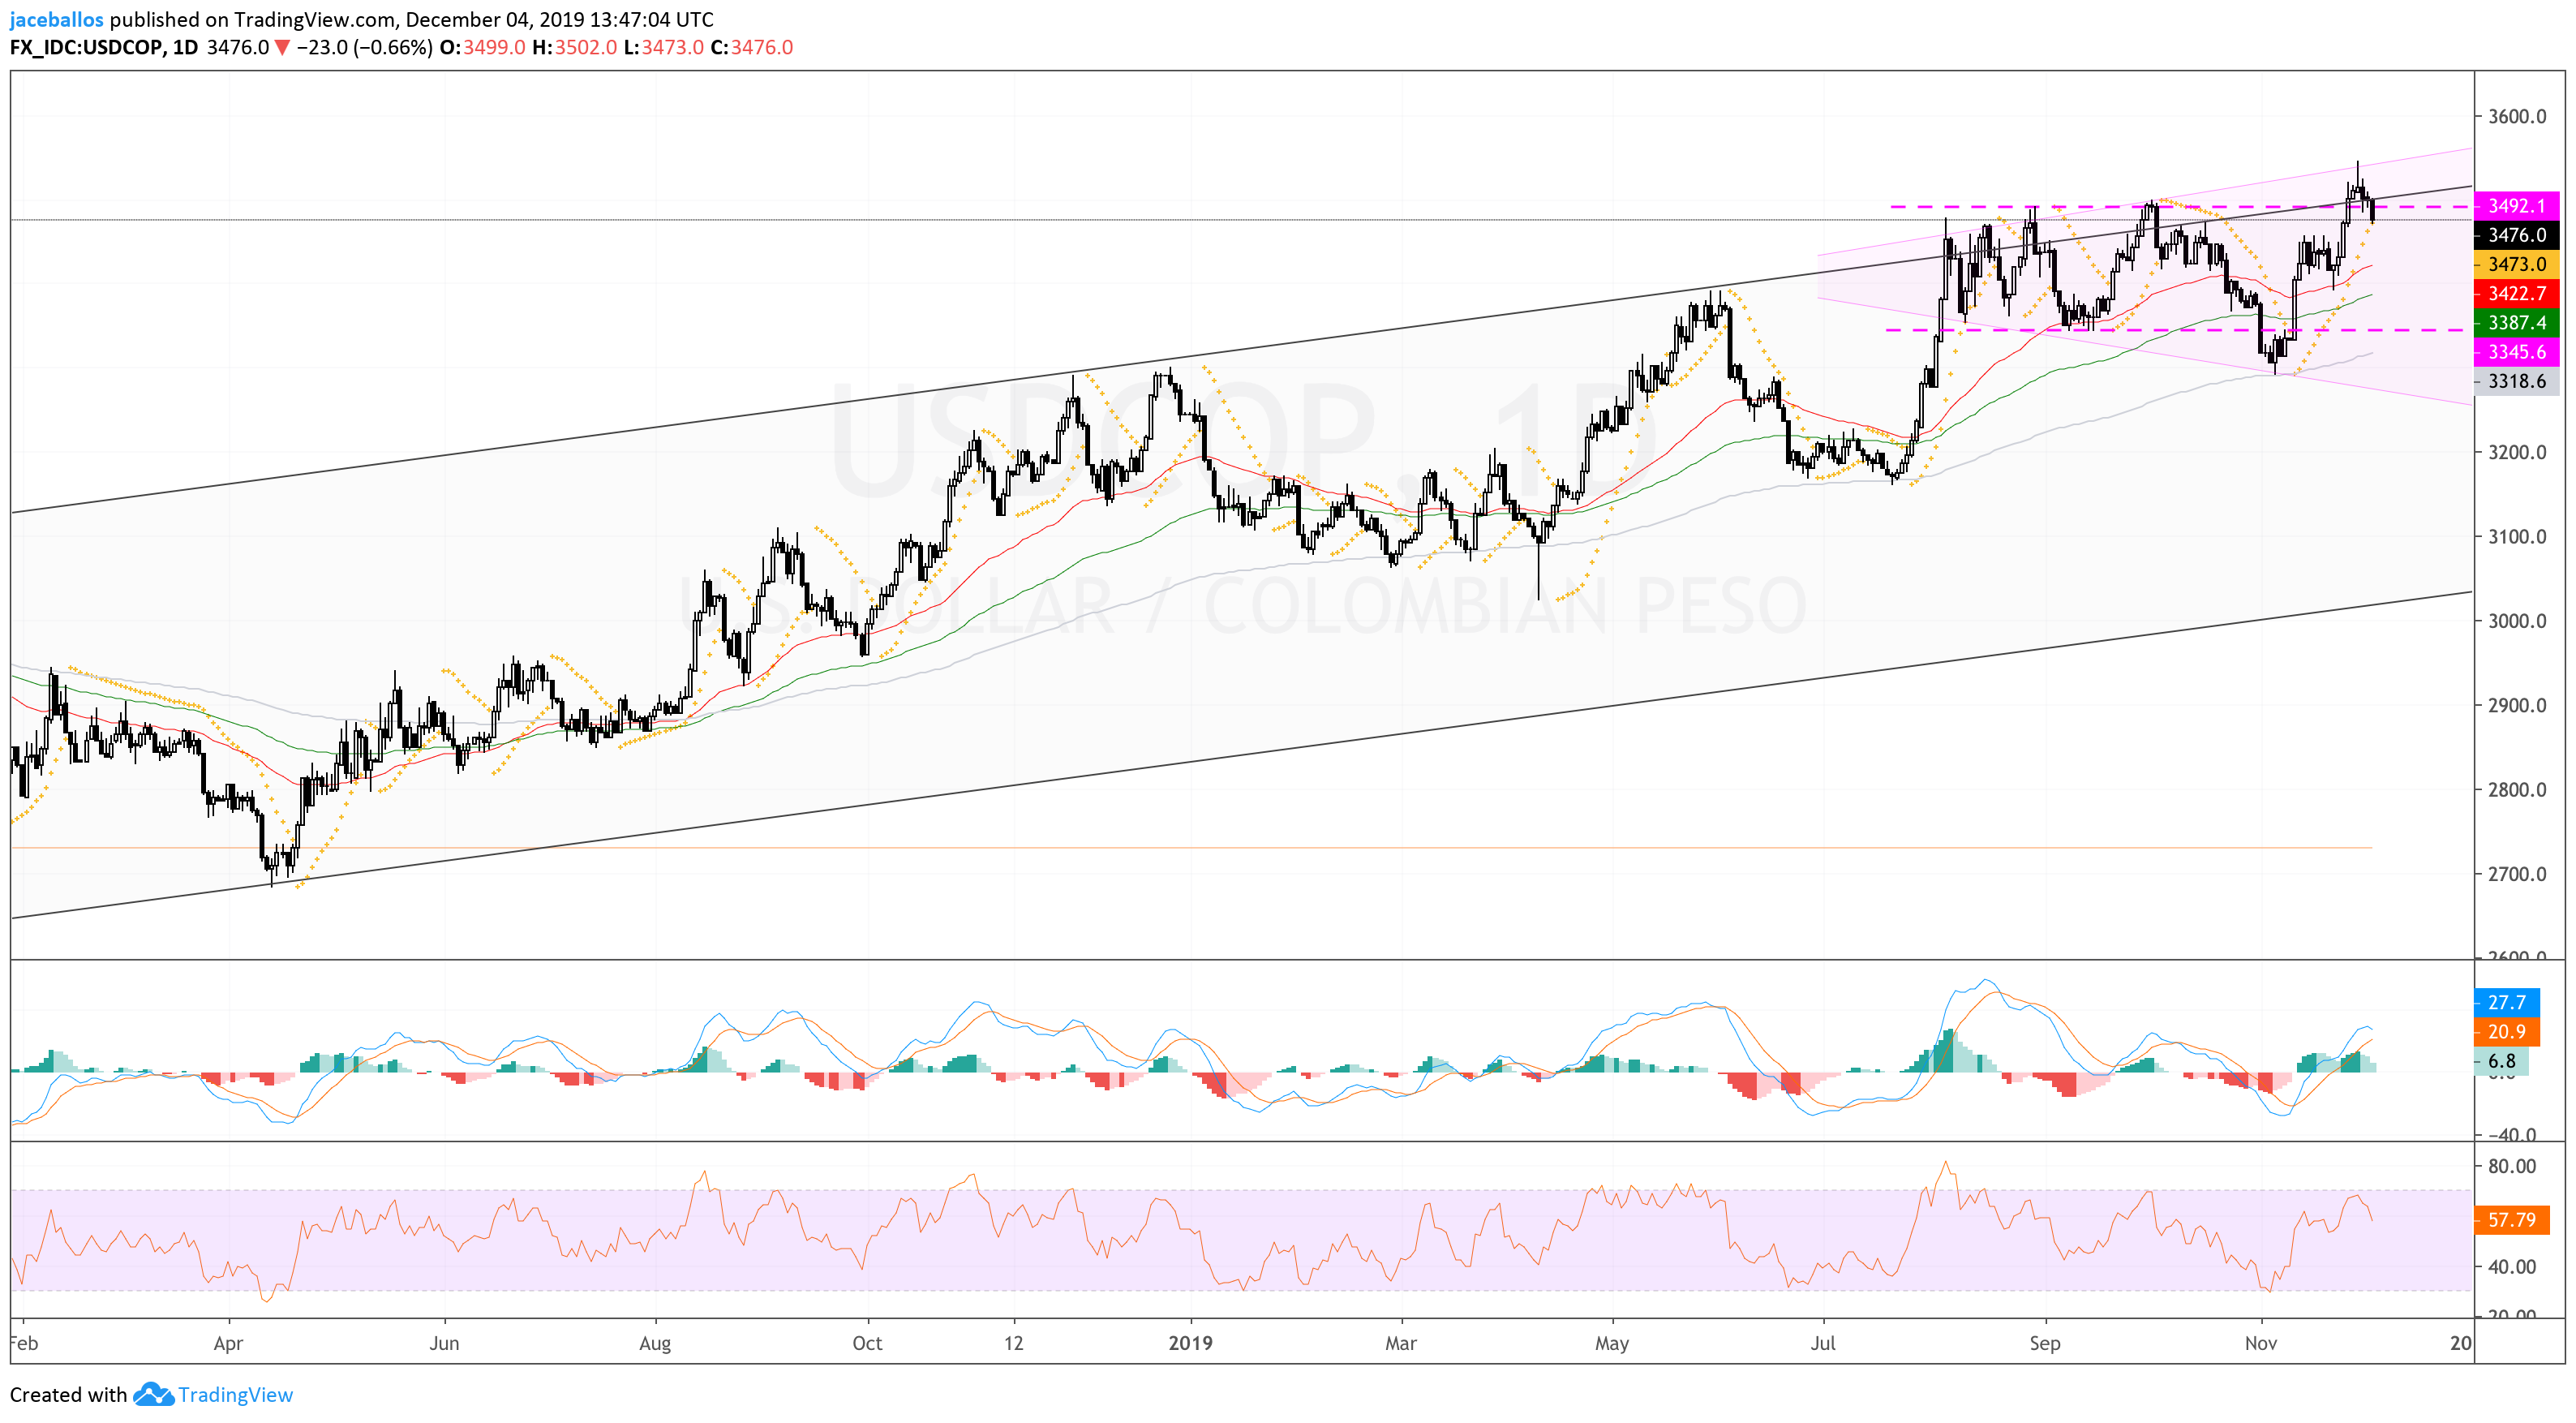Click the Aug label on time axis

click(655, 1343)
